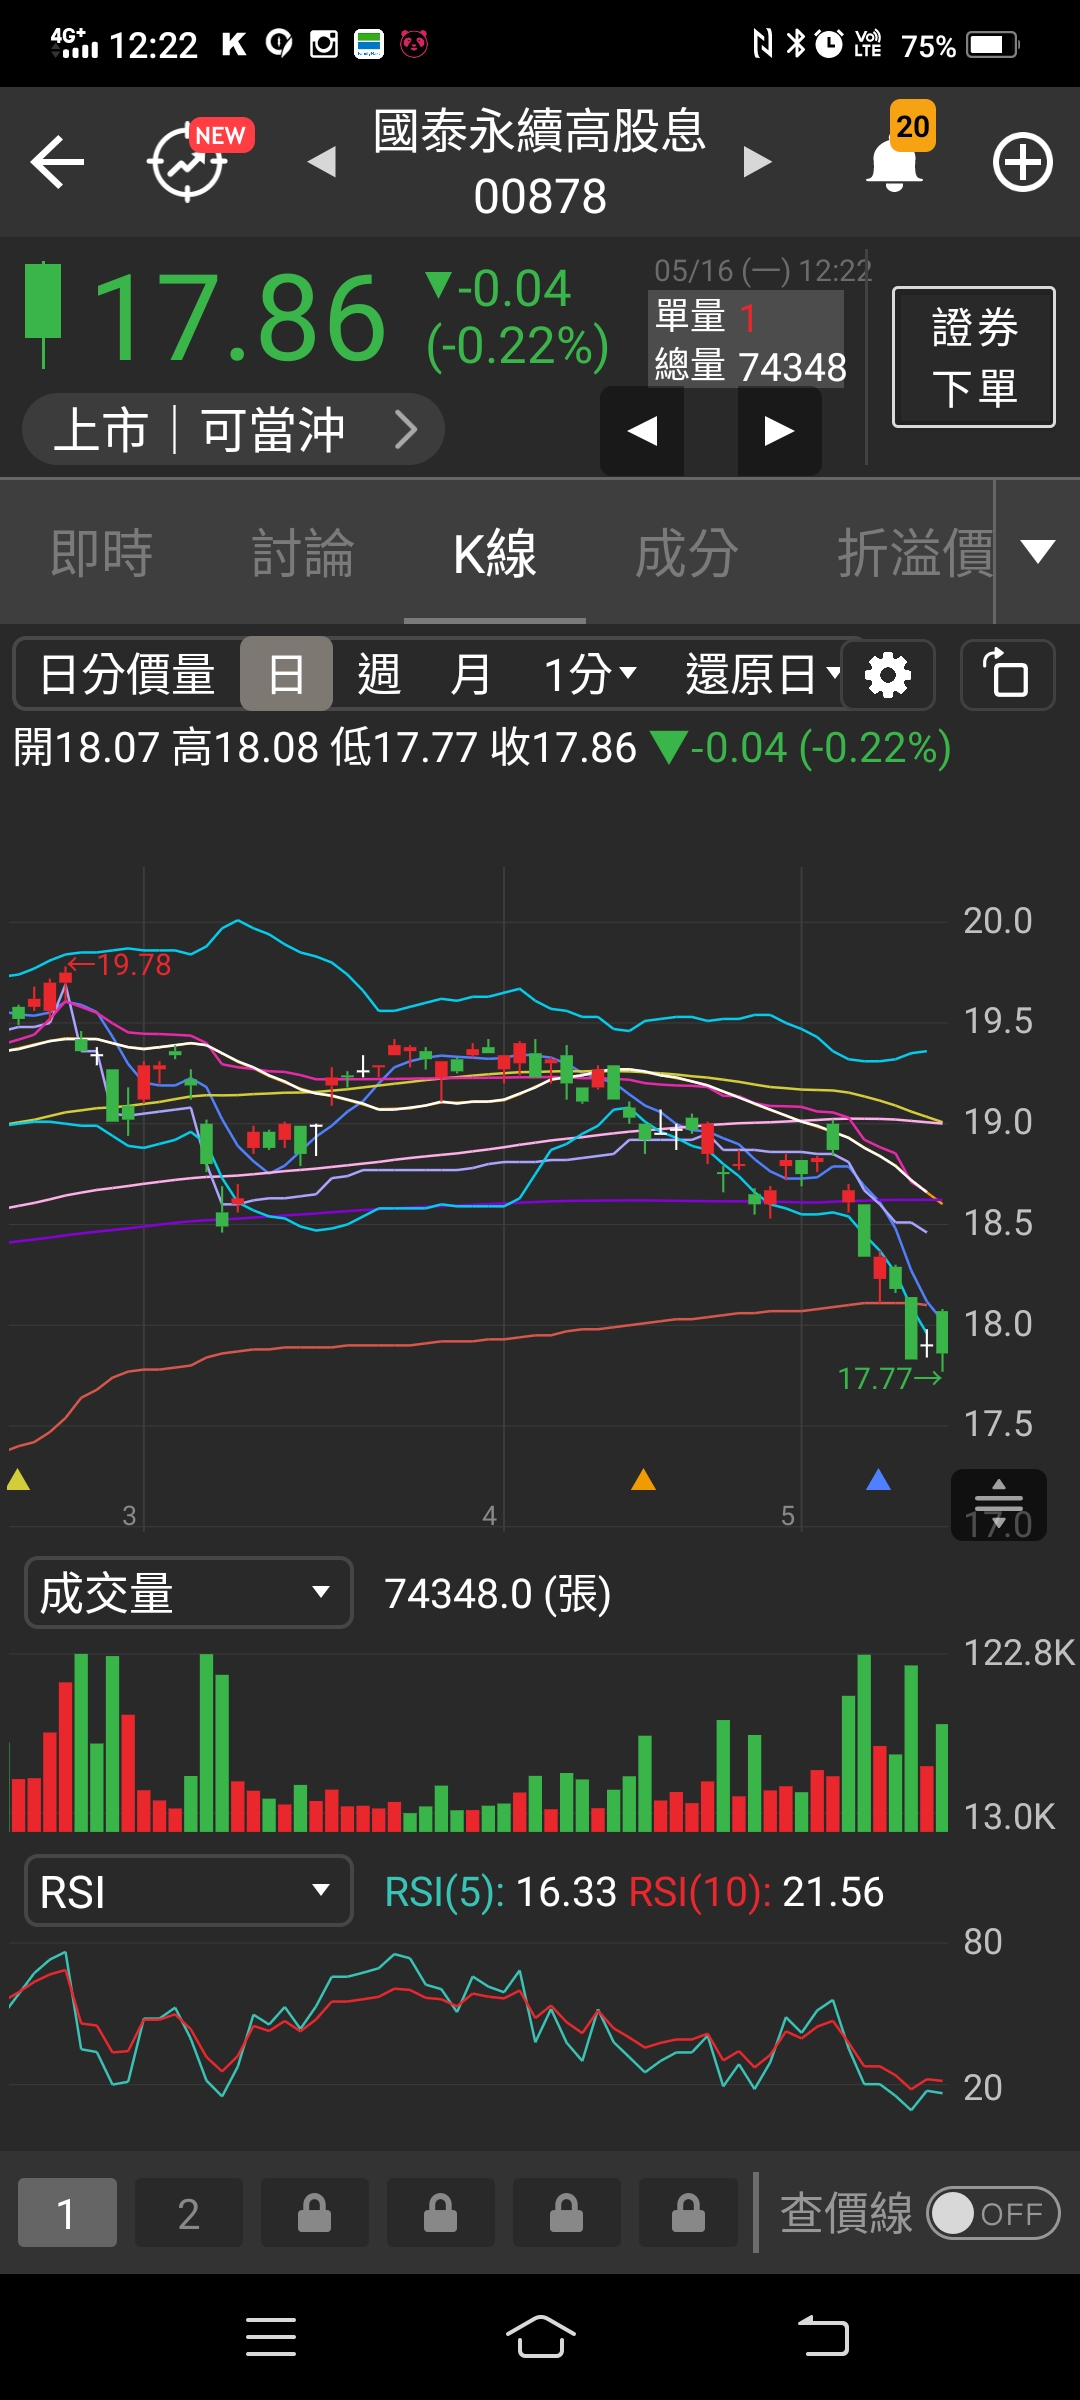Open the 上市 | 可當沖 info button
This screenshot has width=1080, height=2400.
233,430
